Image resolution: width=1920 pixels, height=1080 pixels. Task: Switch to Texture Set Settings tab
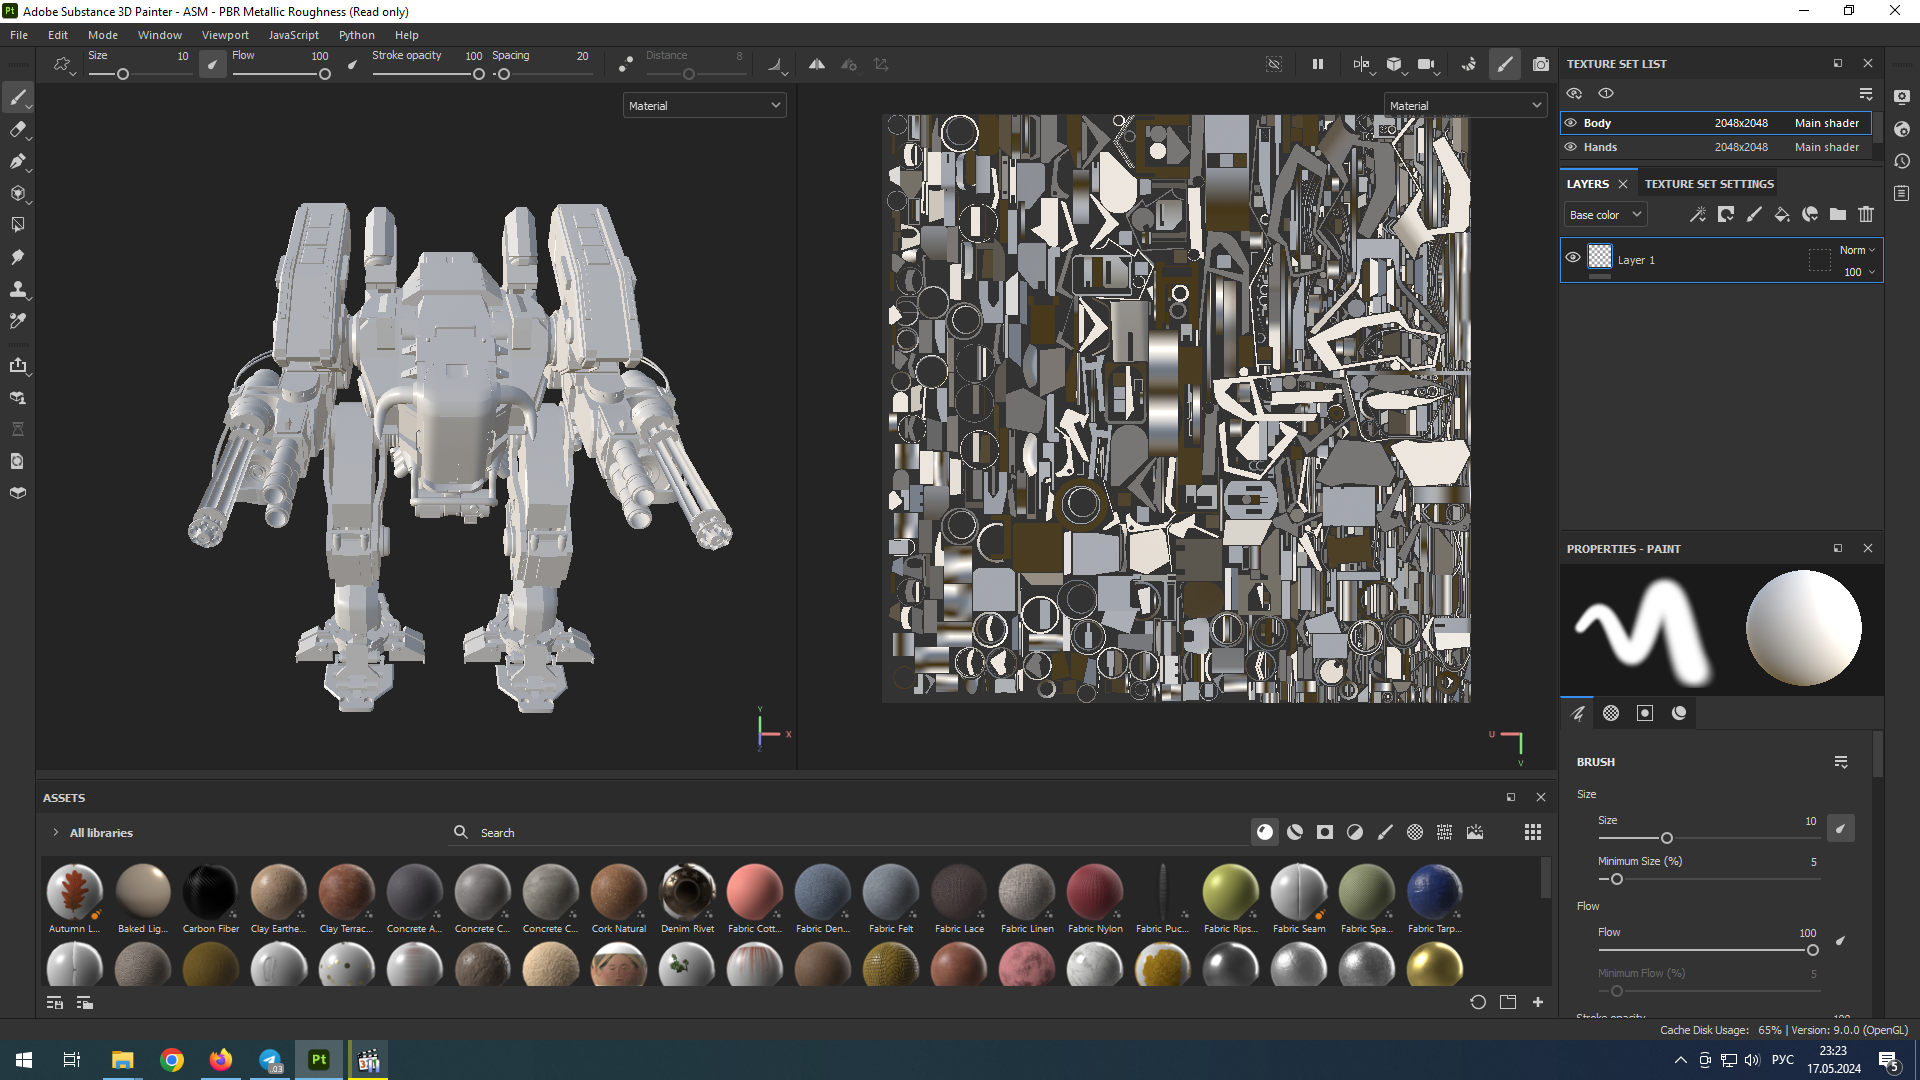pos(1709,184)
